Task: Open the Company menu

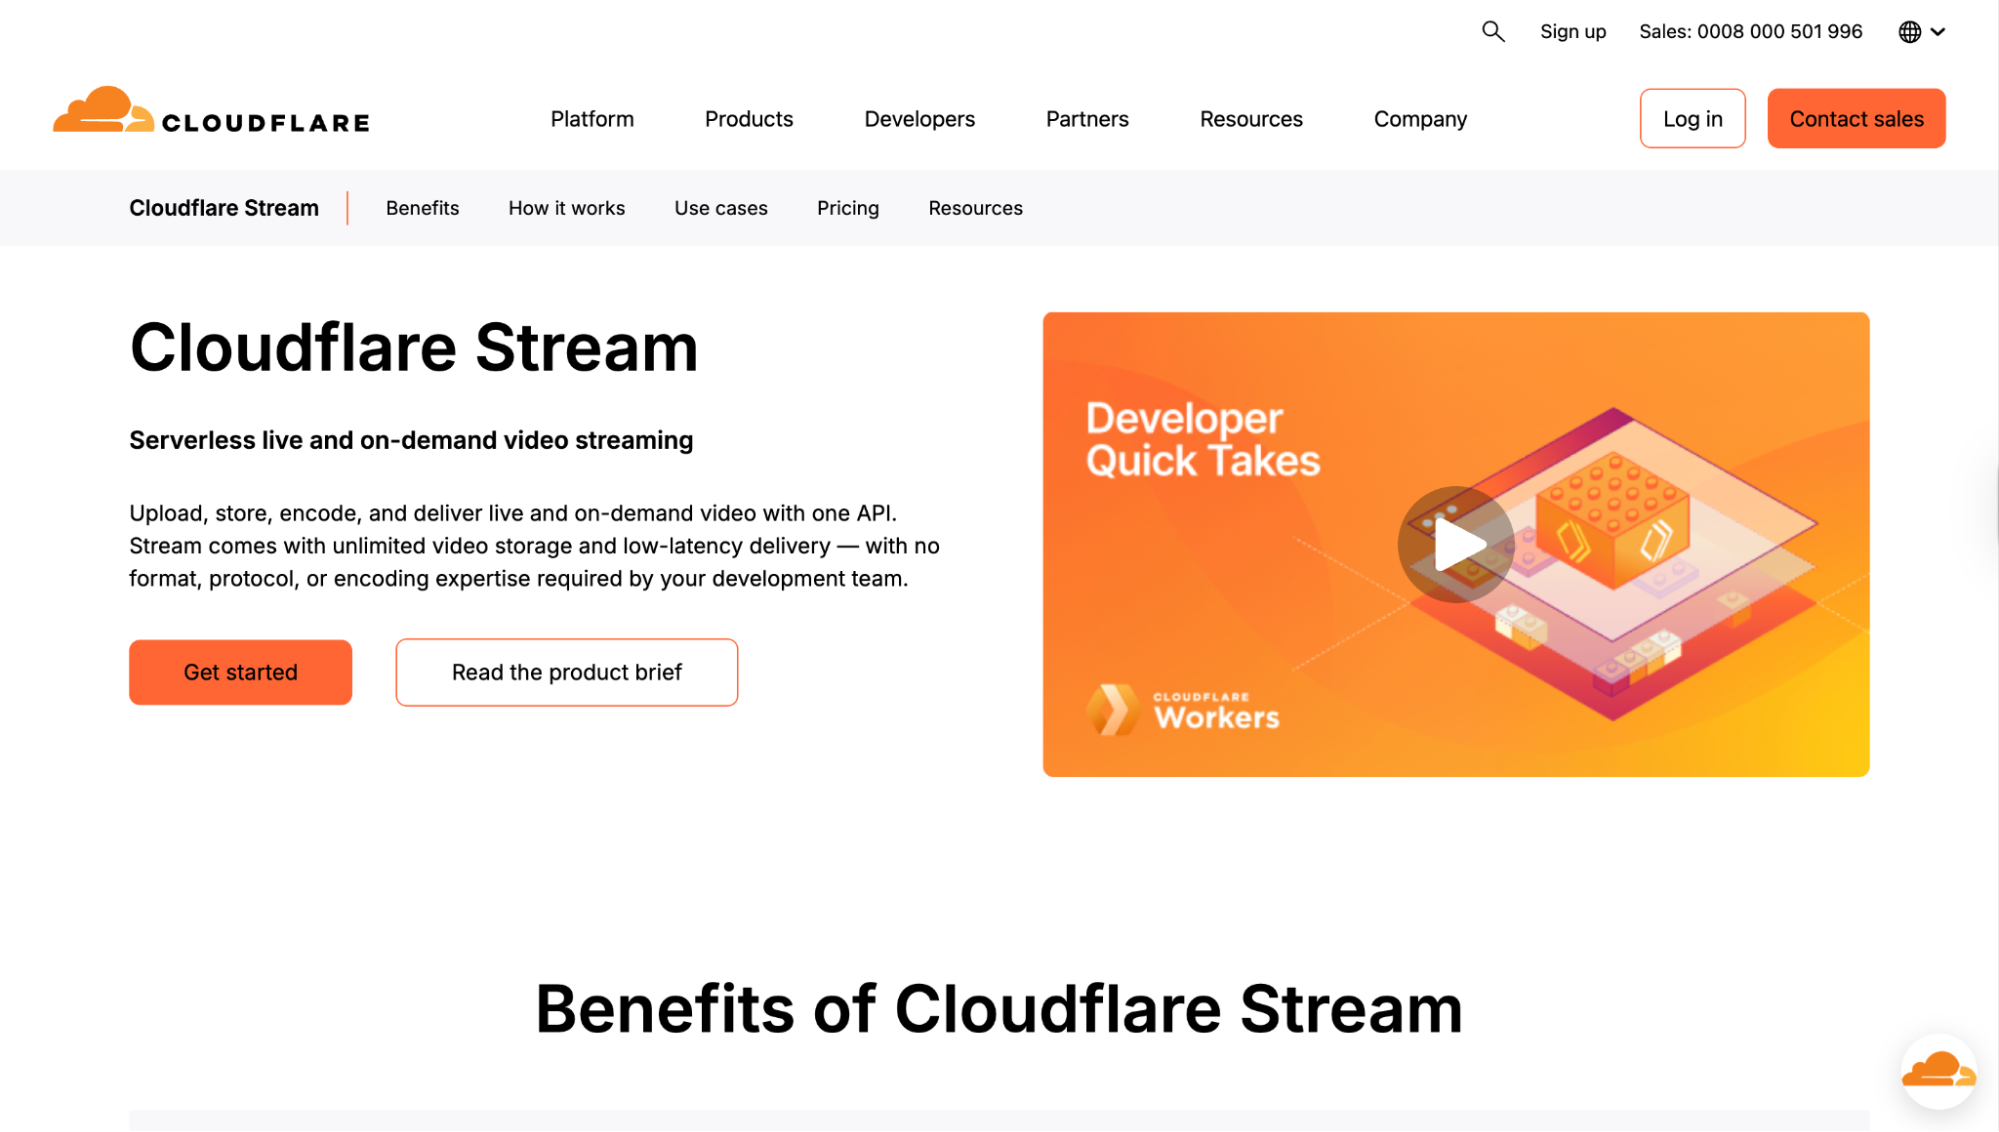Action: pos(1420,119)
